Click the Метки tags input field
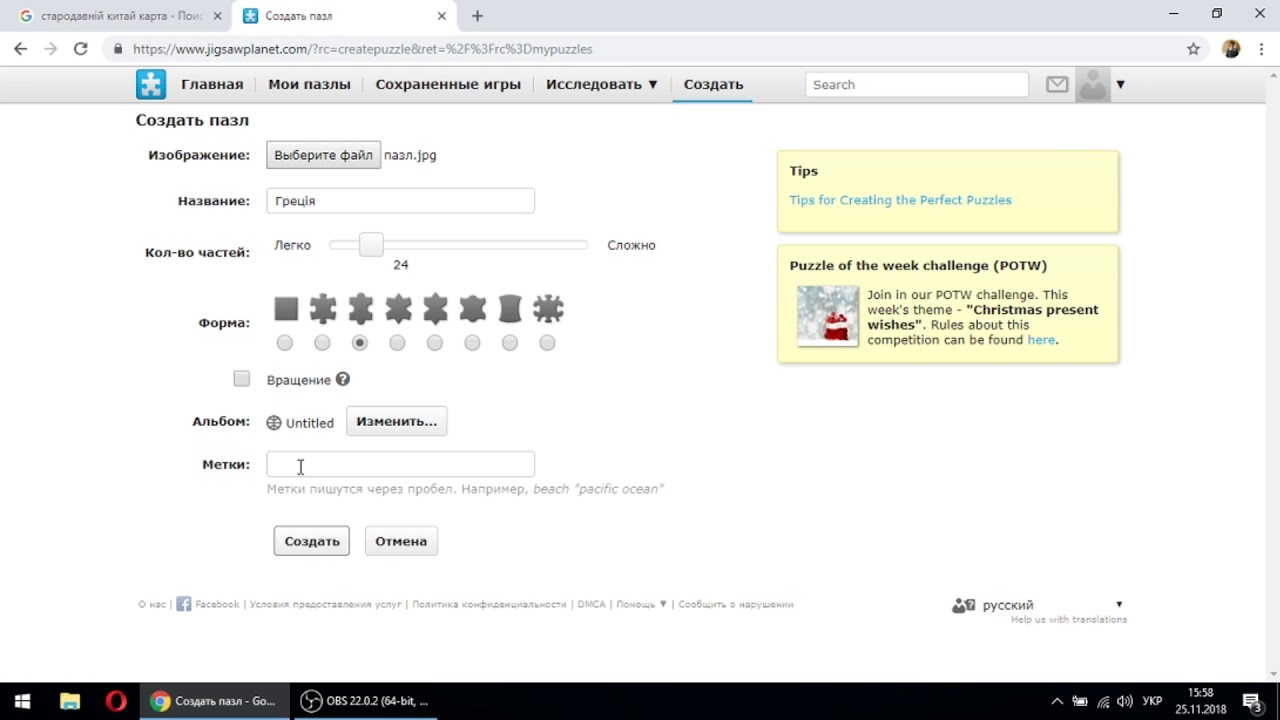Screen dimensions: 1280x720 pyautogui.click(x=400, y=464)
